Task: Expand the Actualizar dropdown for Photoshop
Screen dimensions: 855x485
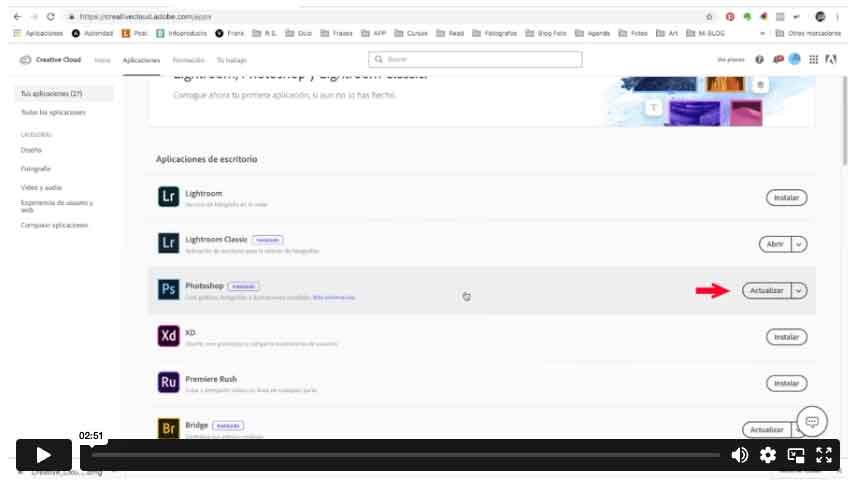Action: 799,290
